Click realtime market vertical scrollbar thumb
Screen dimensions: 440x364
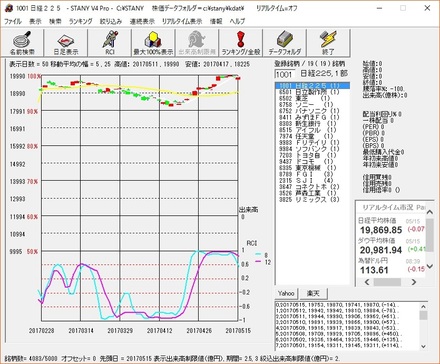click(430, 235)
